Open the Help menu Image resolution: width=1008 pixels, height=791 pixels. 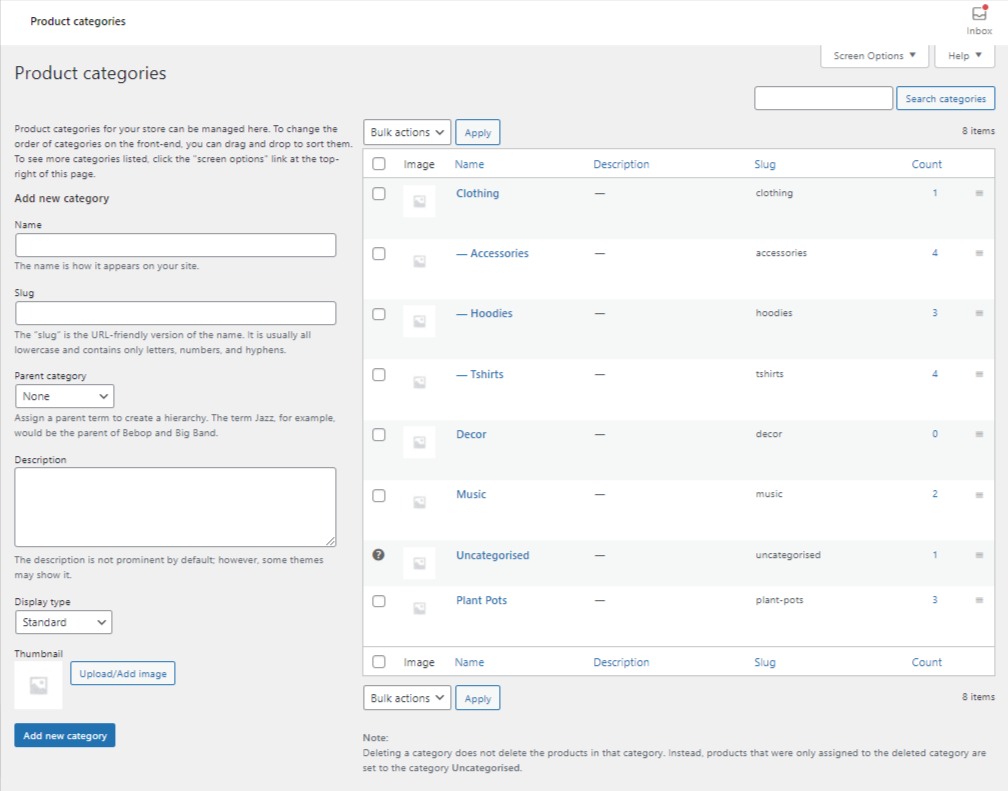tap(962, 55)
